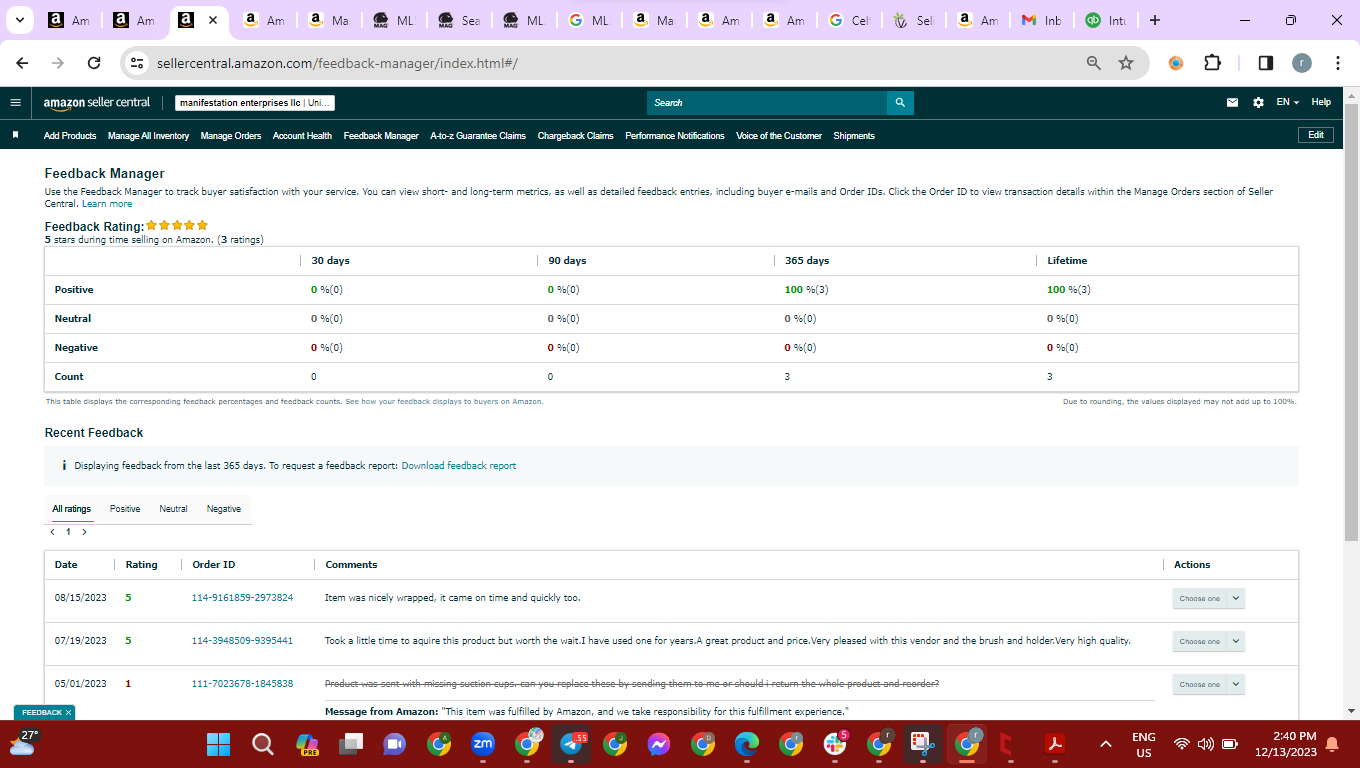Open Telegram from the taskbar

click(x=572, y=744)
